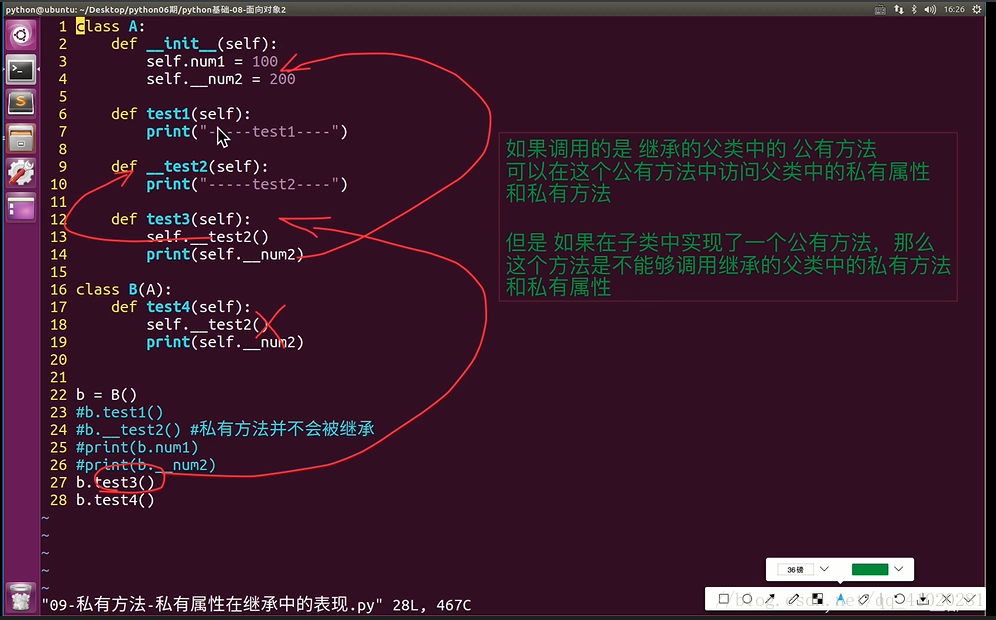
Task: Click 'def test1(self):' on line 6
Action: tap(180, 114)
